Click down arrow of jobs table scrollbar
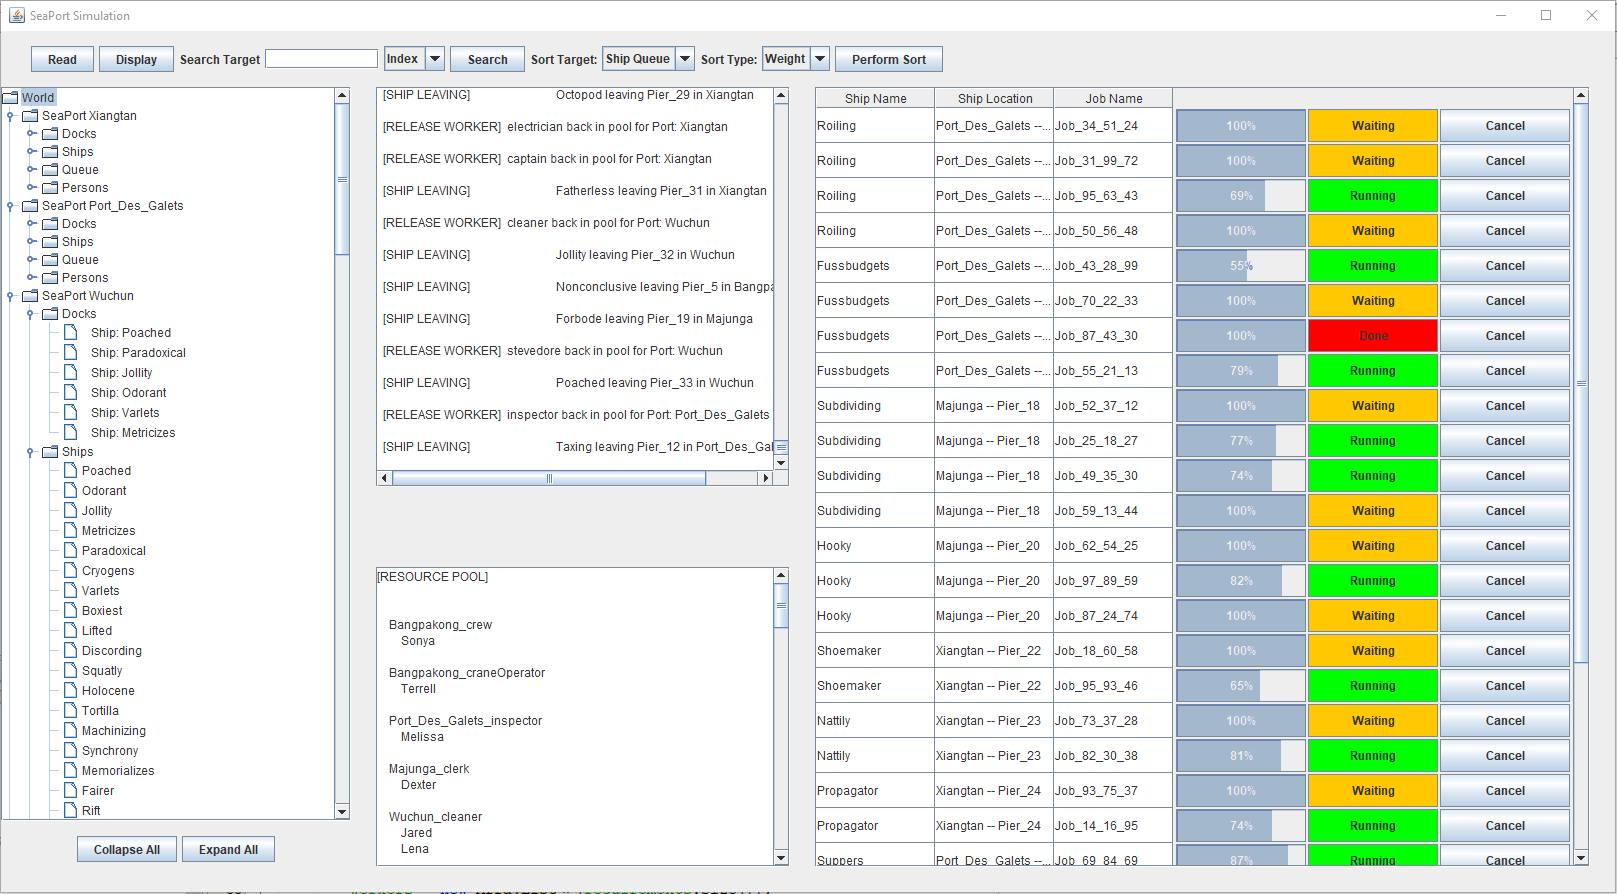This screenshot has width=1617, height=894. 1581,857
